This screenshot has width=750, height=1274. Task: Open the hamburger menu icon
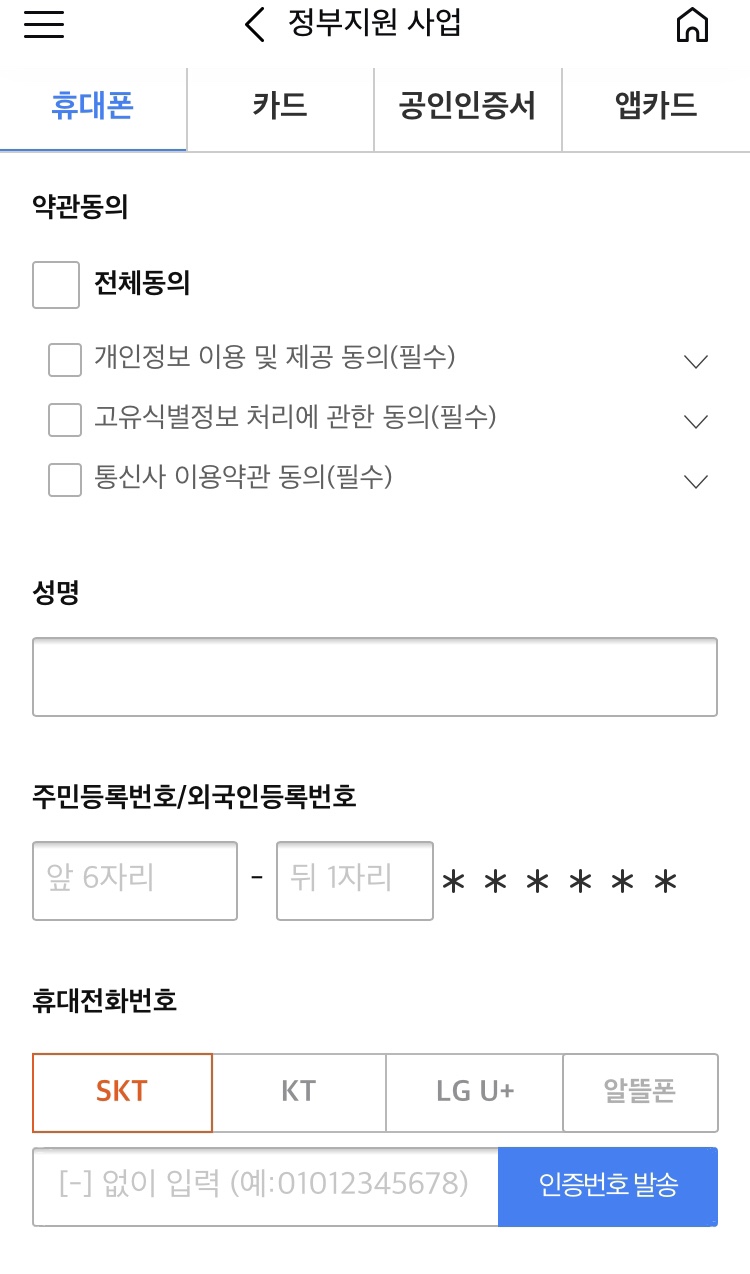(x=44, y=25)
